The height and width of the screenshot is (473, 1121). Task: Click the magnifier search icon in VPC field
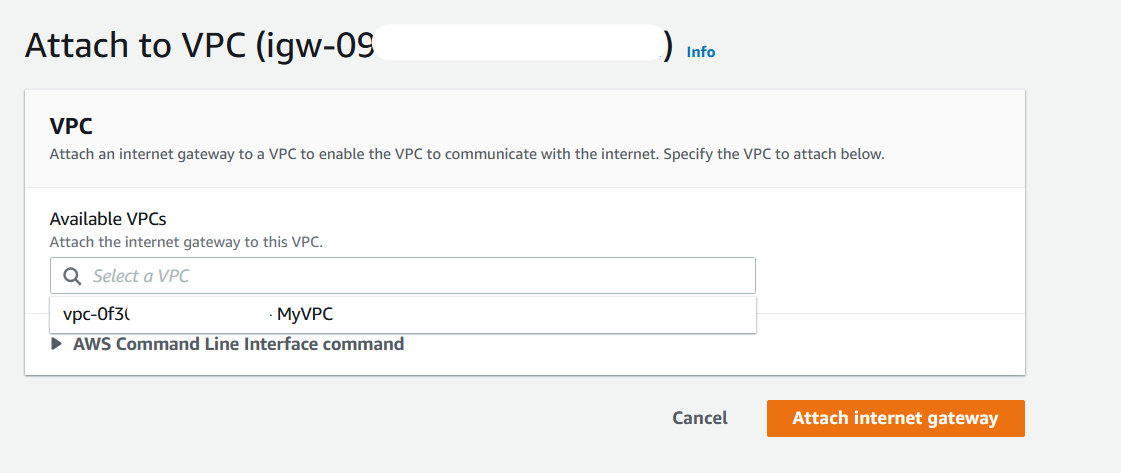(71, 276)
